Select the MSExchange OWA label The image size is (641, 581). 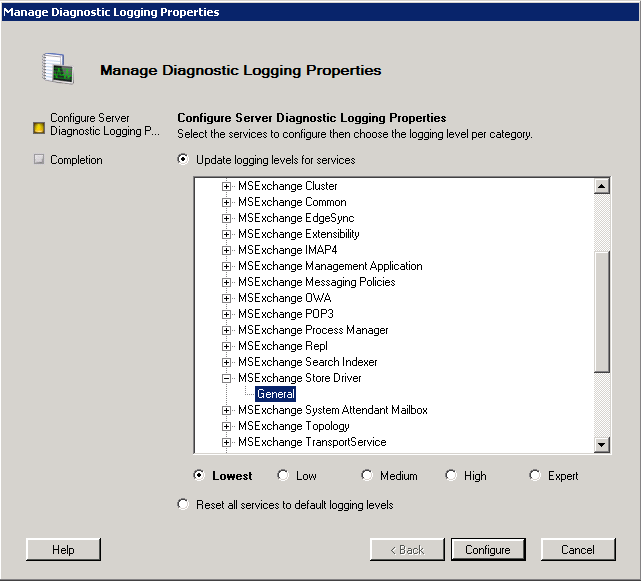pyautogui.click(x=285, y=298)
